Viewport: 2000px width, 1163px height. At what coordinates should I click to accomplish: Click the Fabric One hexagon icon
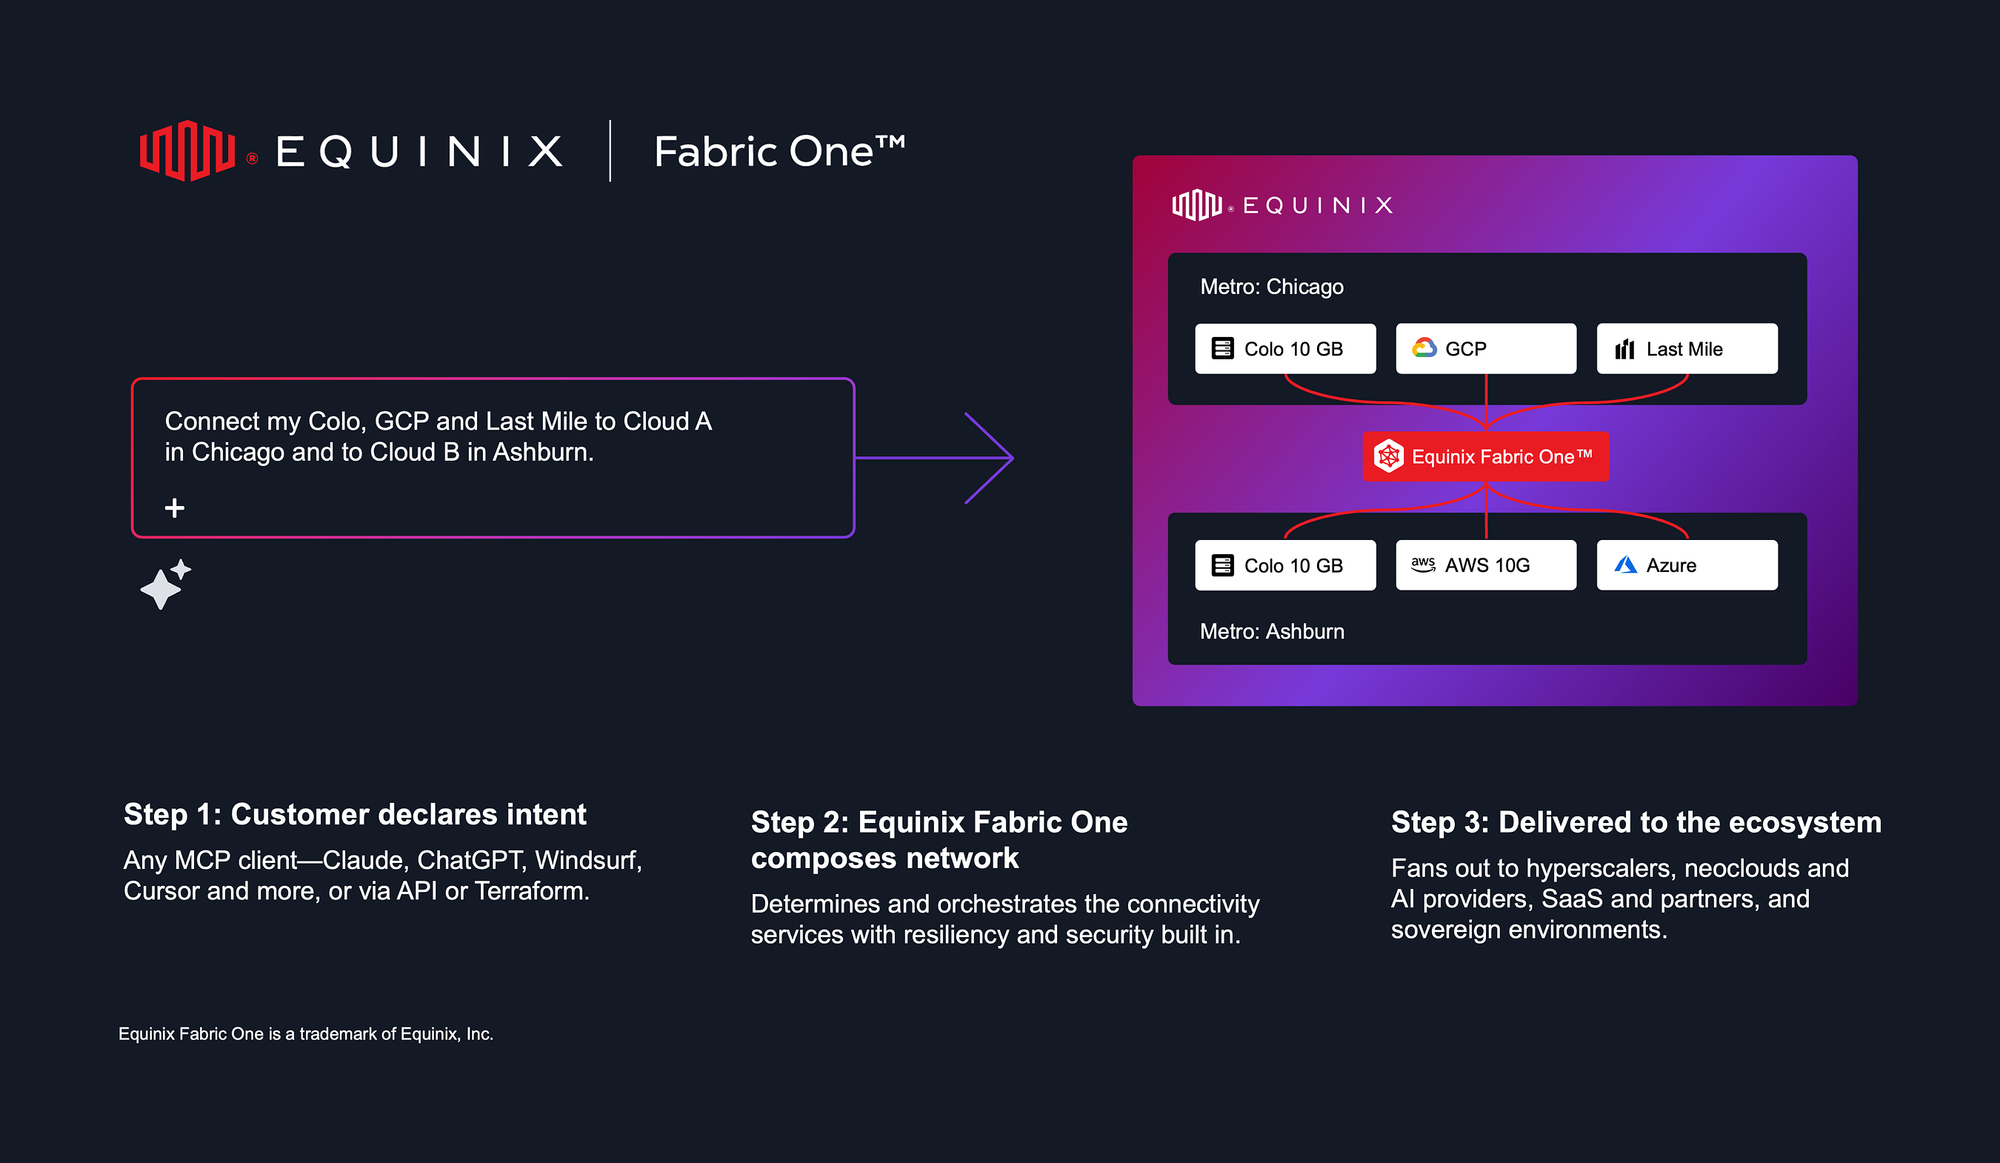tap(1389, 456)
